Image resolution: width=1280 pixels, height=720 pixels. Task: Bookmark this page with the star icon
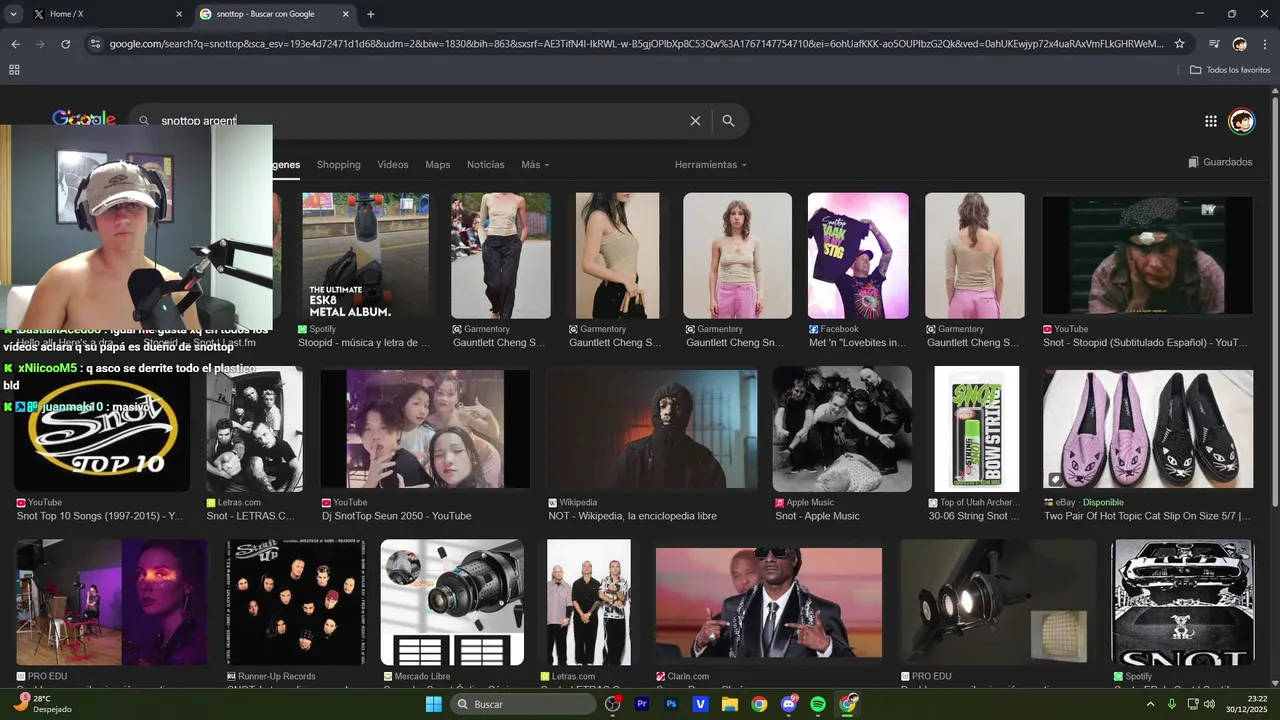tap(1179, 44)
